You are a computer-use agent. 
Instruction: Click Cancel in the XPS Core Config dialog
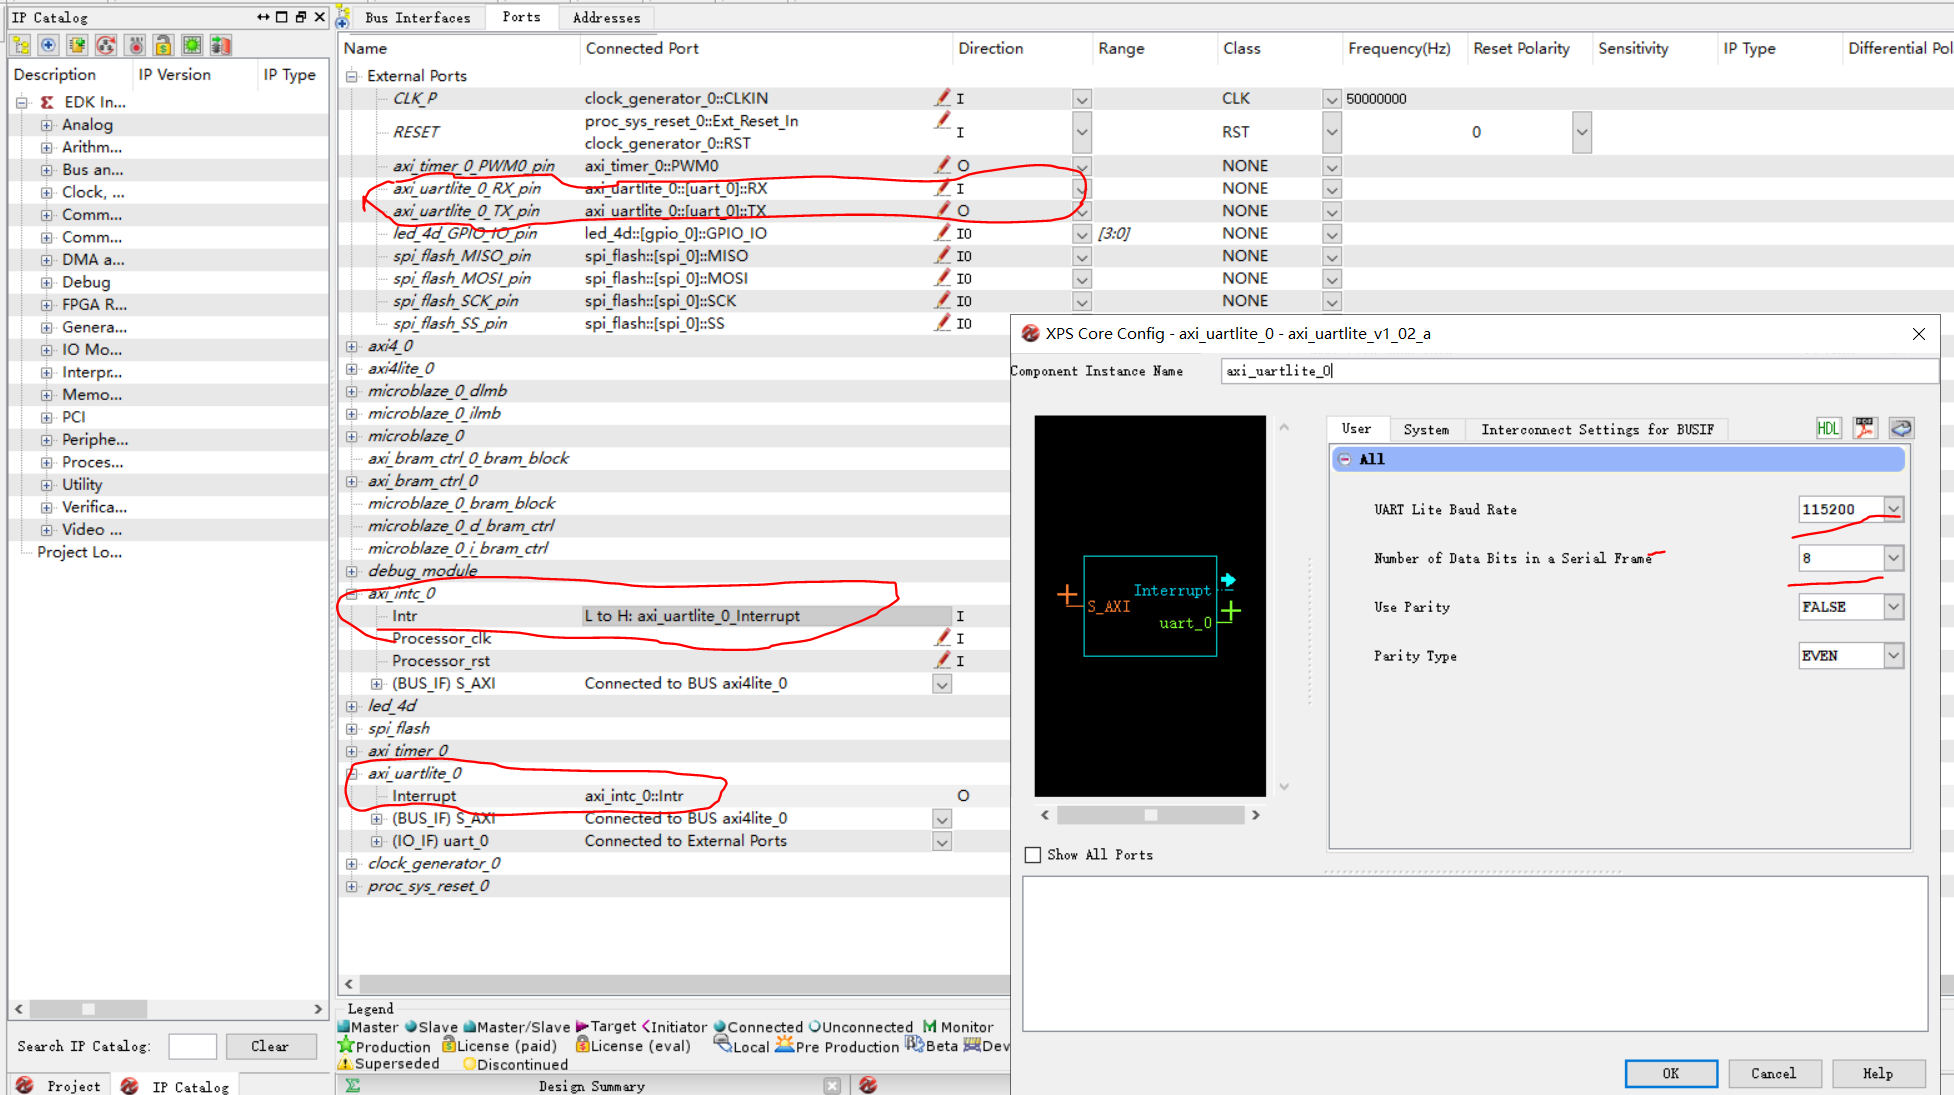point(1774,1073)
